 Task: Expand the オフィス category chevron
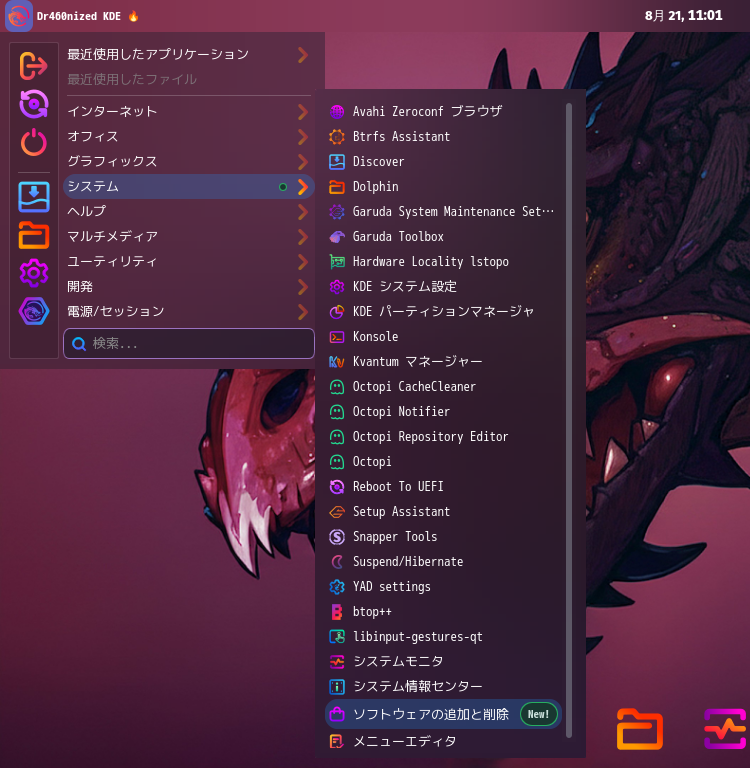click(x=303, y=137)
